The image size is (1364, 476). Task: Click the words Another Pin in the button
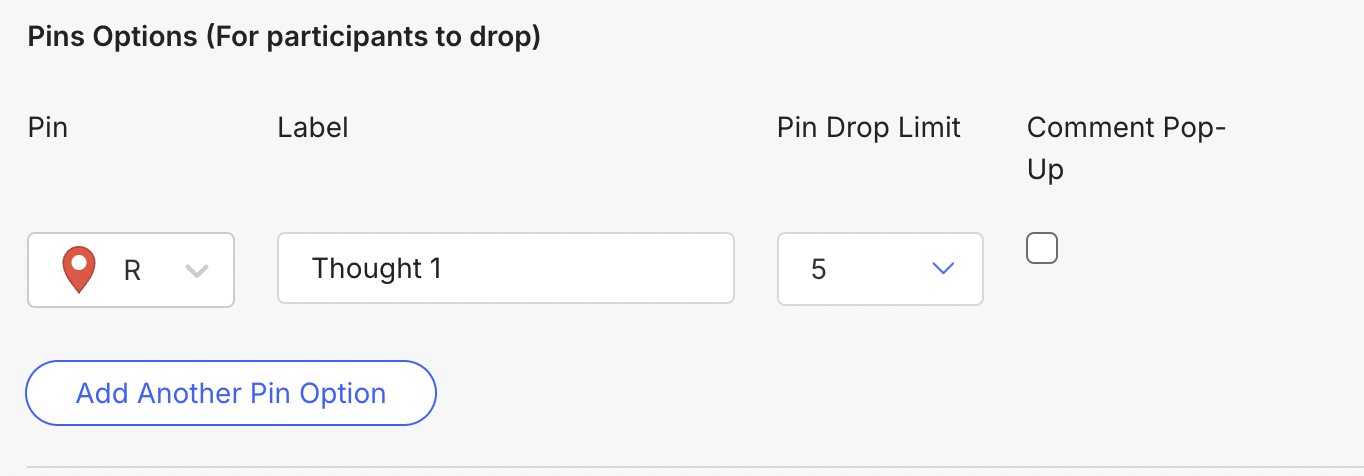213,393
